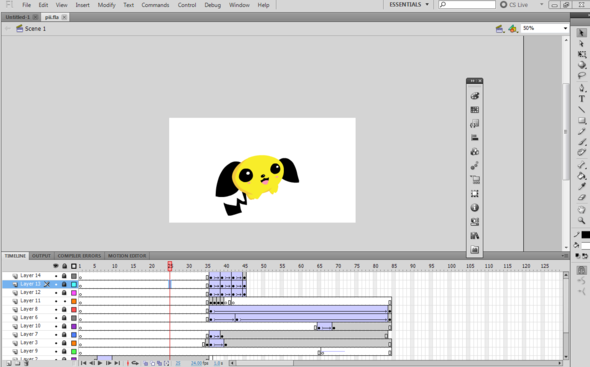Open the Timeline panel options menu
This screenshot has height=367, width=590.
click(565, 256)
